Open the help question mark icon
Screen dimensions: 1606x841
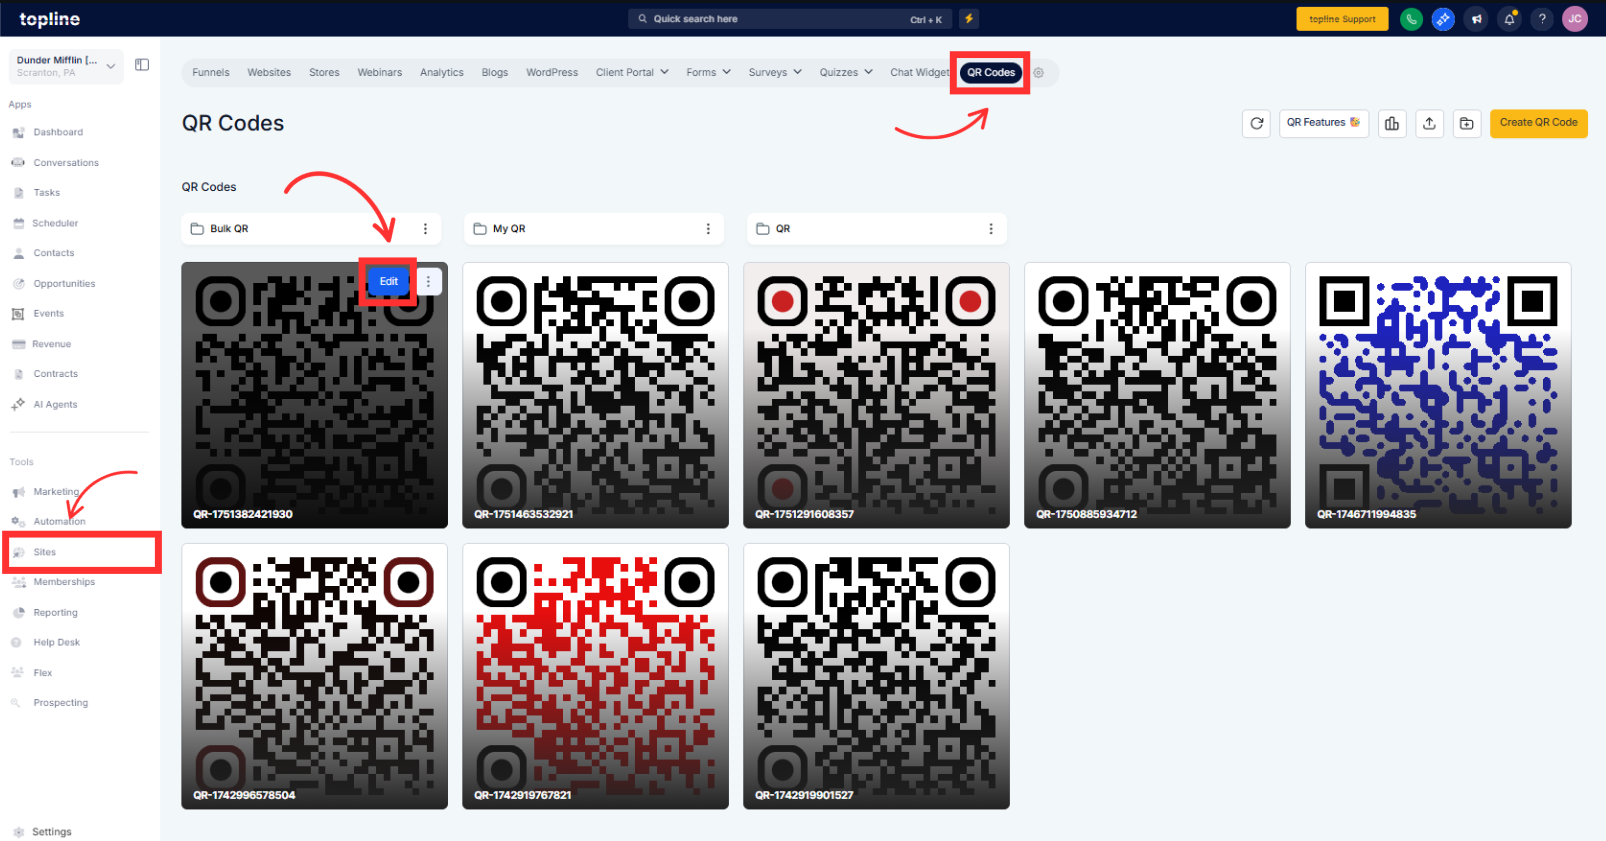(1542, 19)
